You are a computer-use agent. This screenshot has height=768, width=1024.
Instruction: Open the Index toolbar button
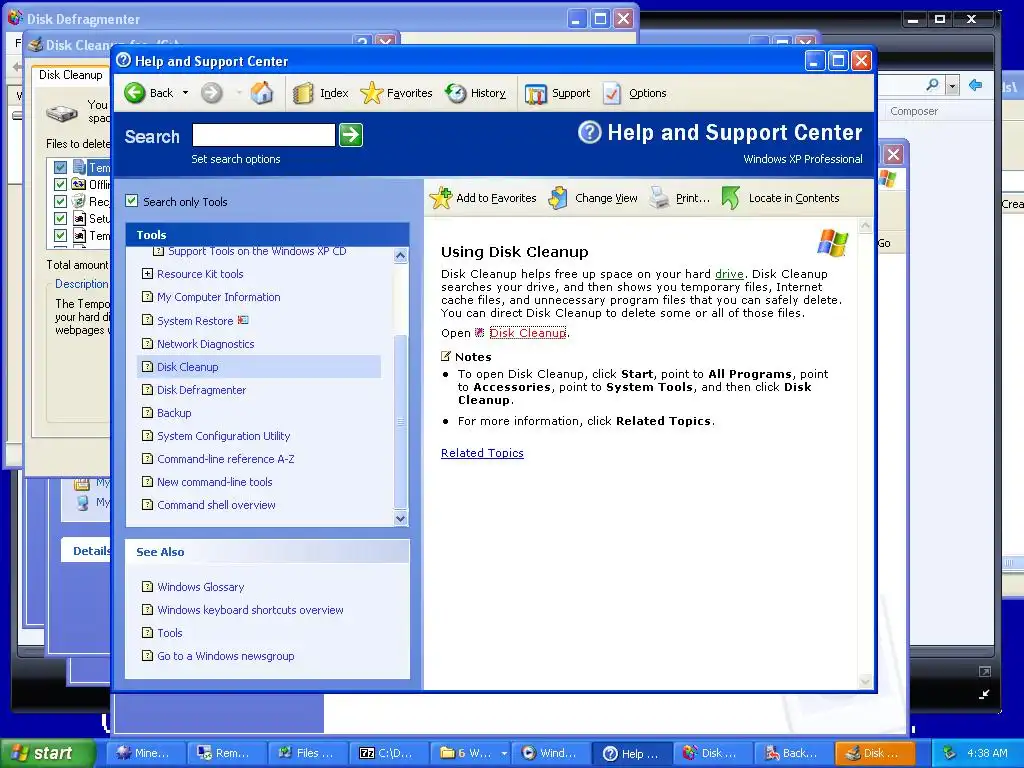click(320, 93)
